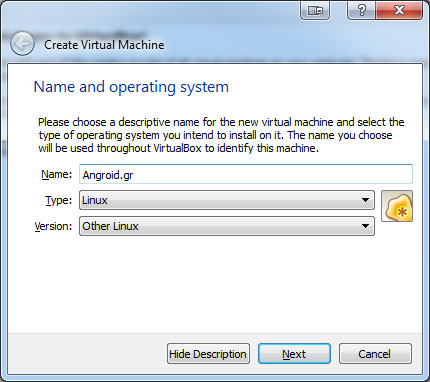Click the Type: label
Screen dimensions: 430x382
[59, 200]
